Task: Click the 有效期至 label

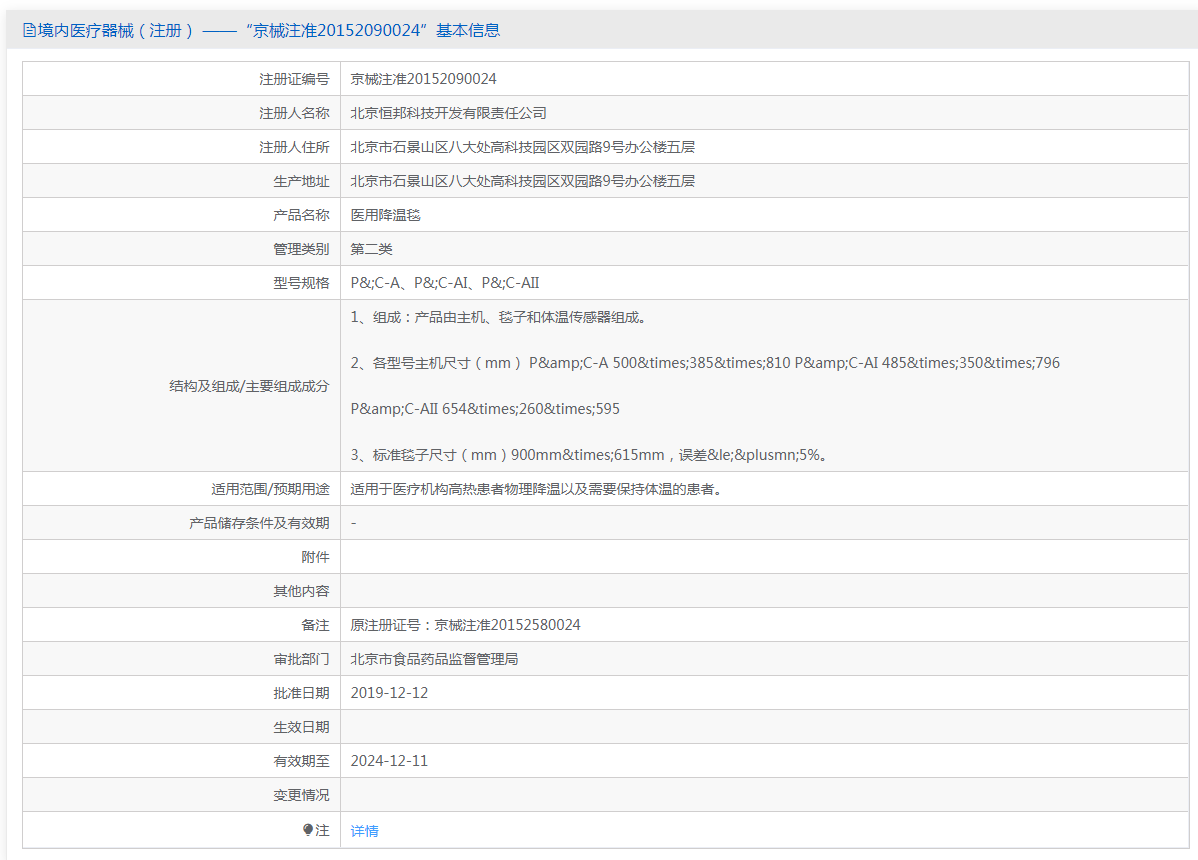Action: 301,761
